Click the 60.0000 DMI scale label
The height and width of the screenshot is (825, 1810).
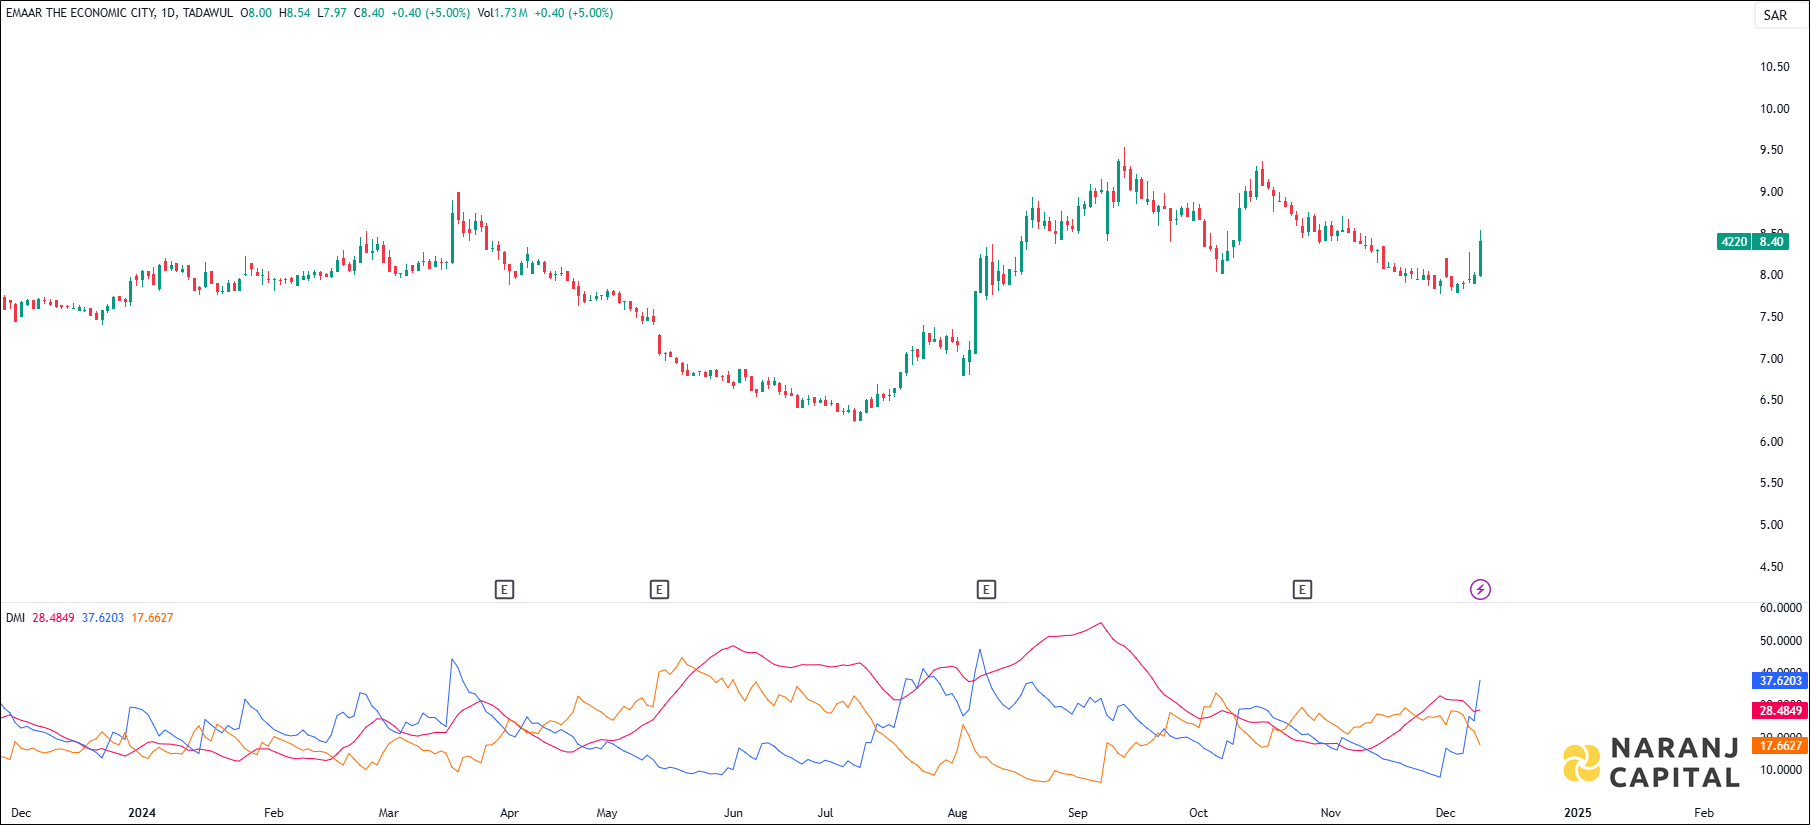(x=1781, y=608)
